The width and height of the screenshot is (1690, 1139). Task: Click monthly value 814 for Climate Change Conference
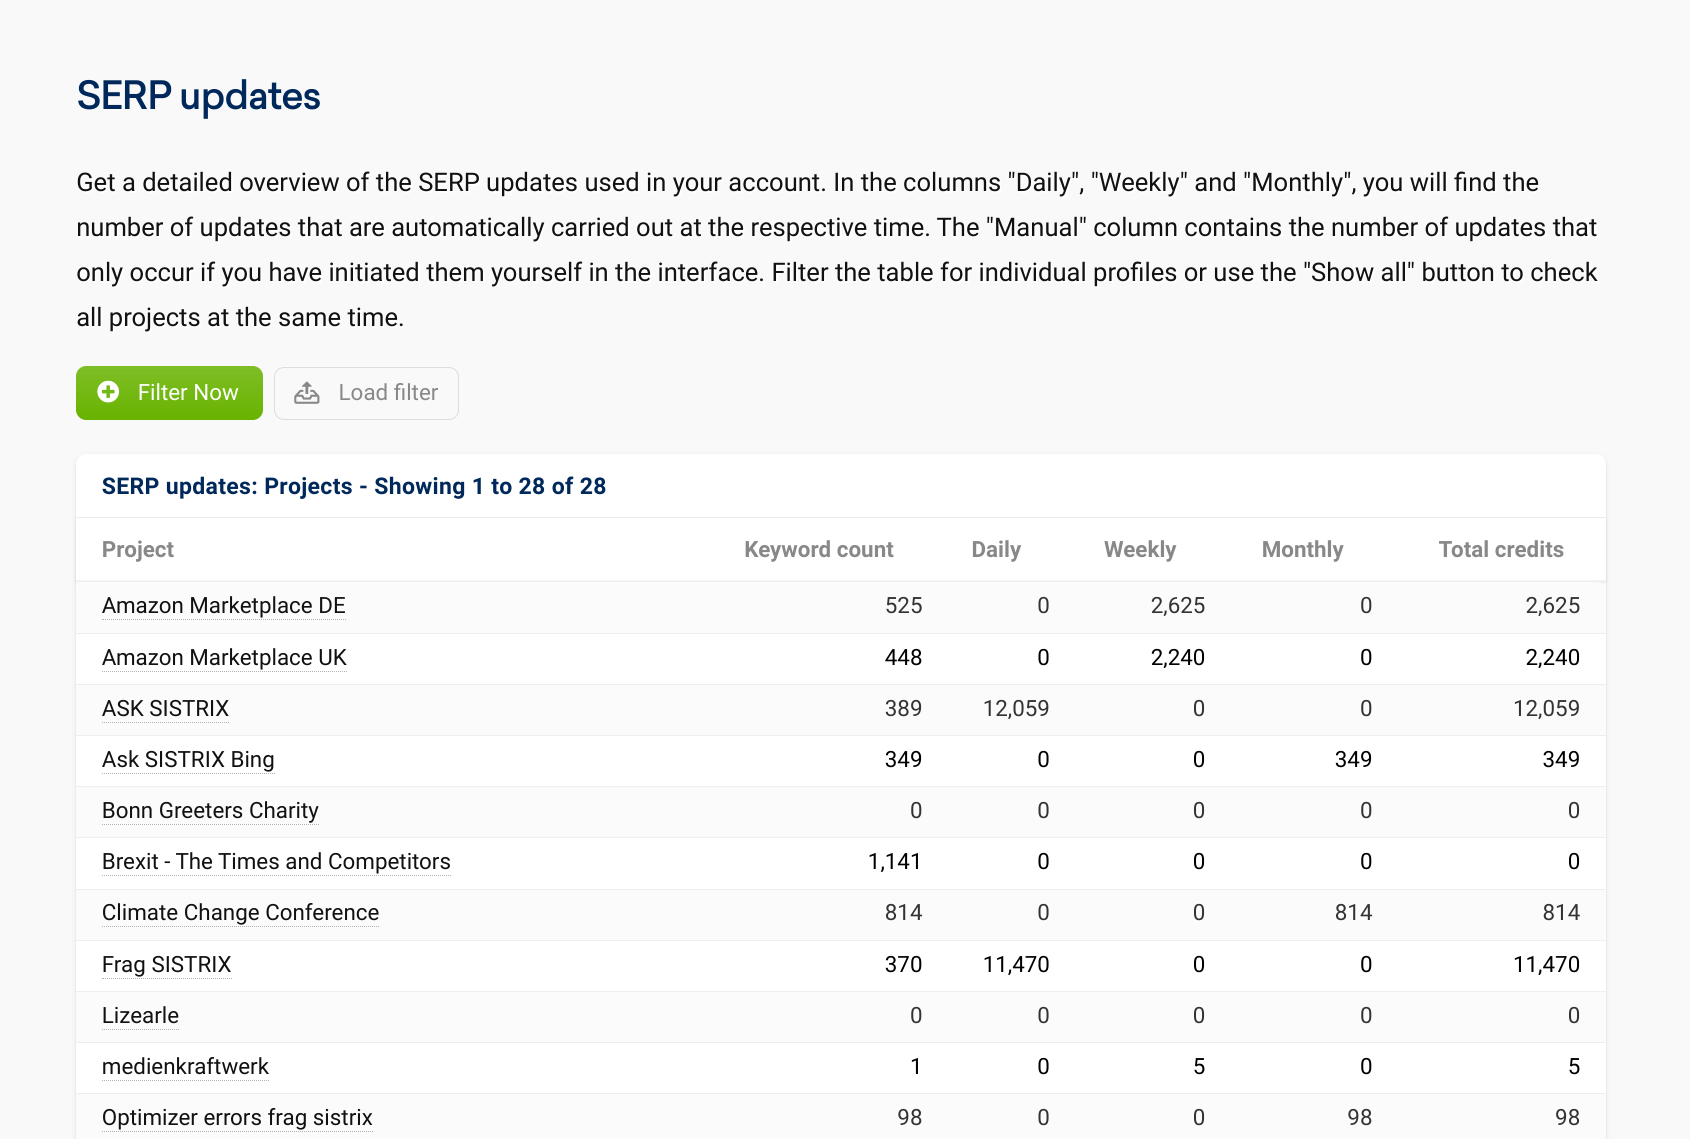coord(1353,913)
